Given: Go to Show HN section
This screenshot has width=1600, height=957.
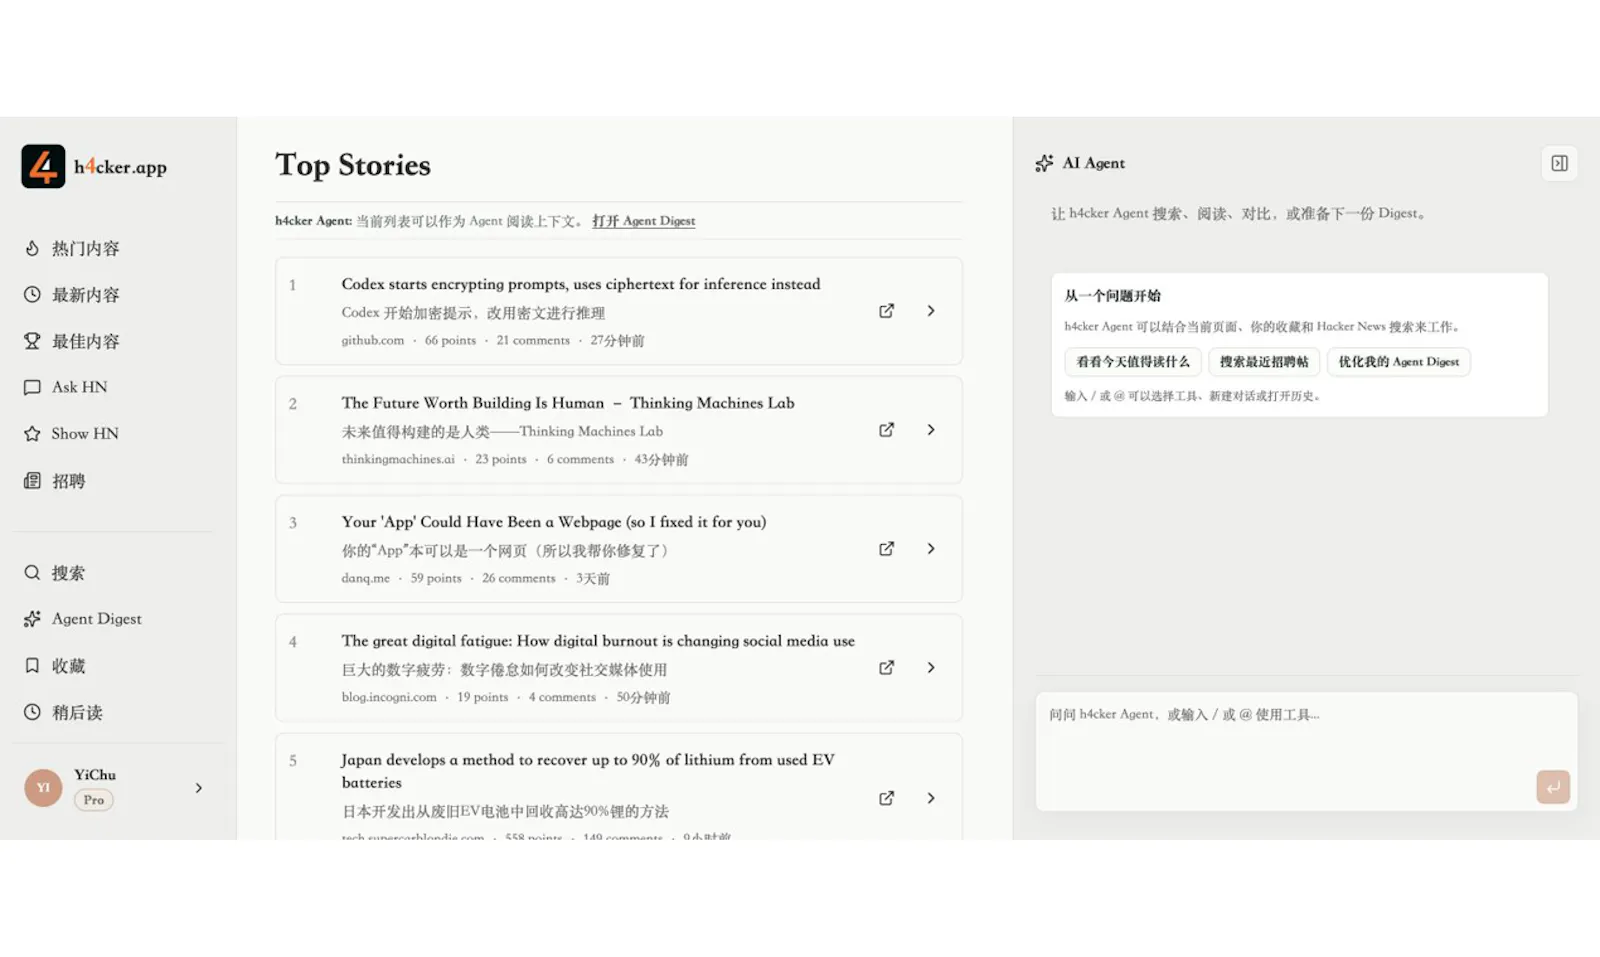Looking at the screenshot, I should click(x=85, y=434).
